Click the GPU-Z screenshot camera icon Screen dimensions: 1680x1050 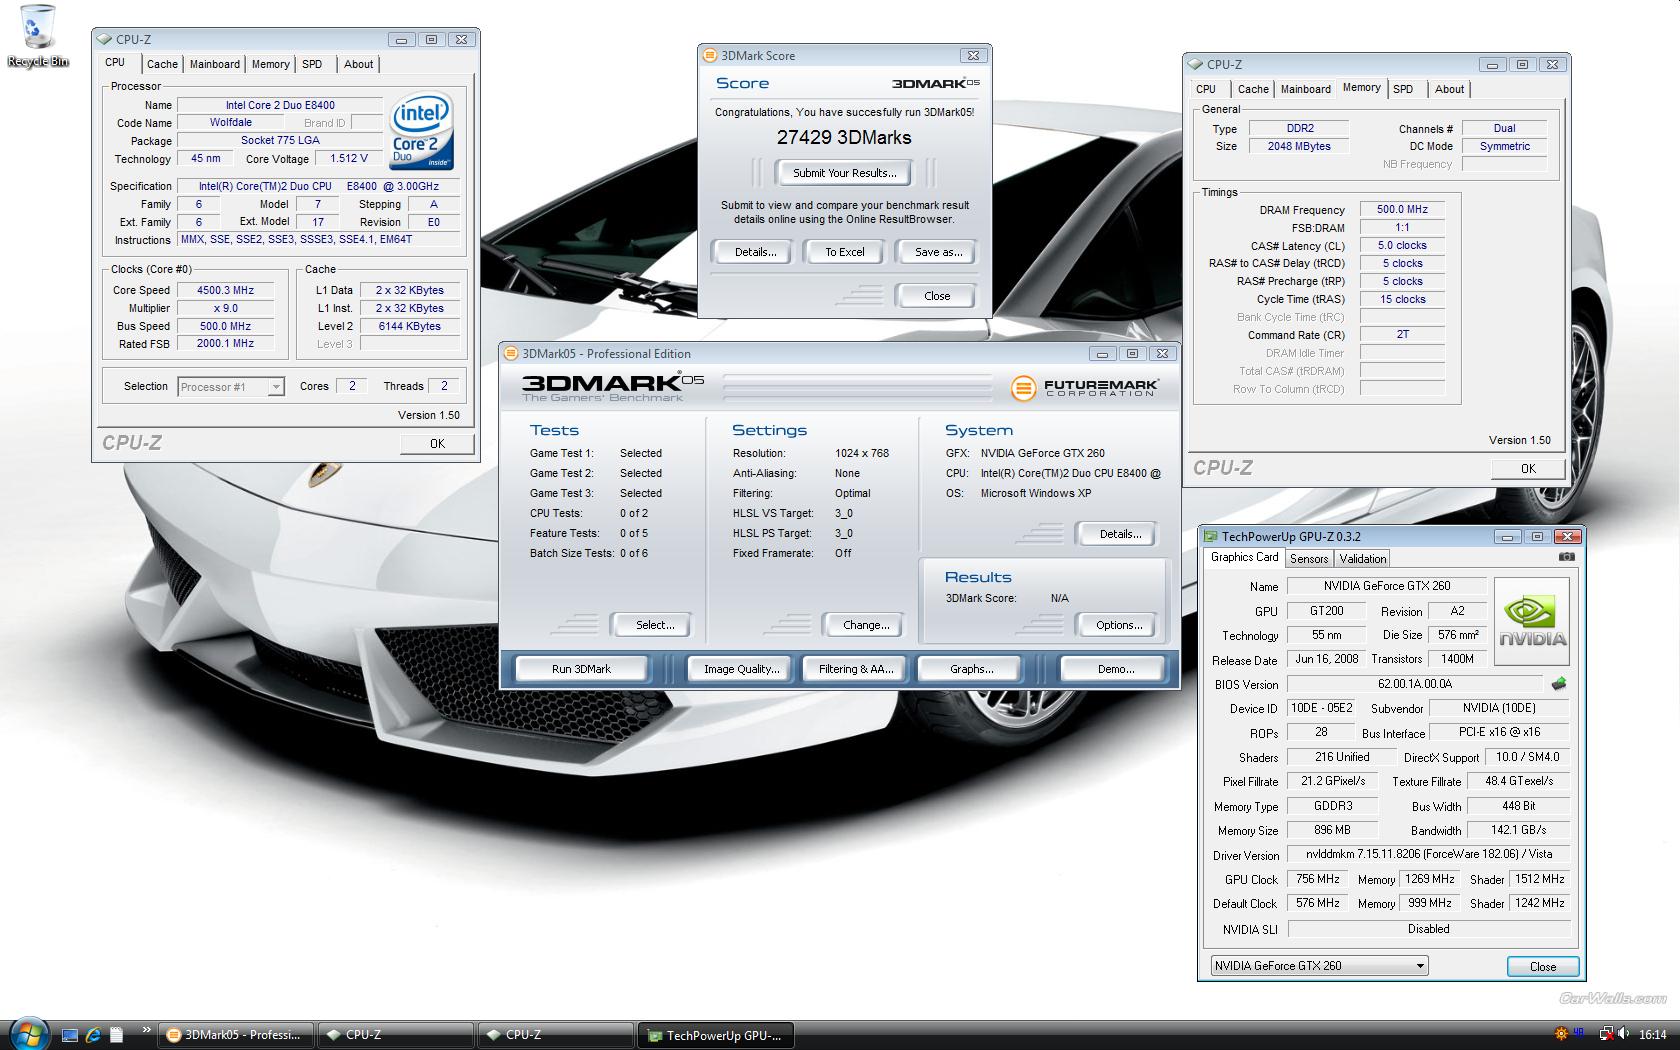(1566, 557)
